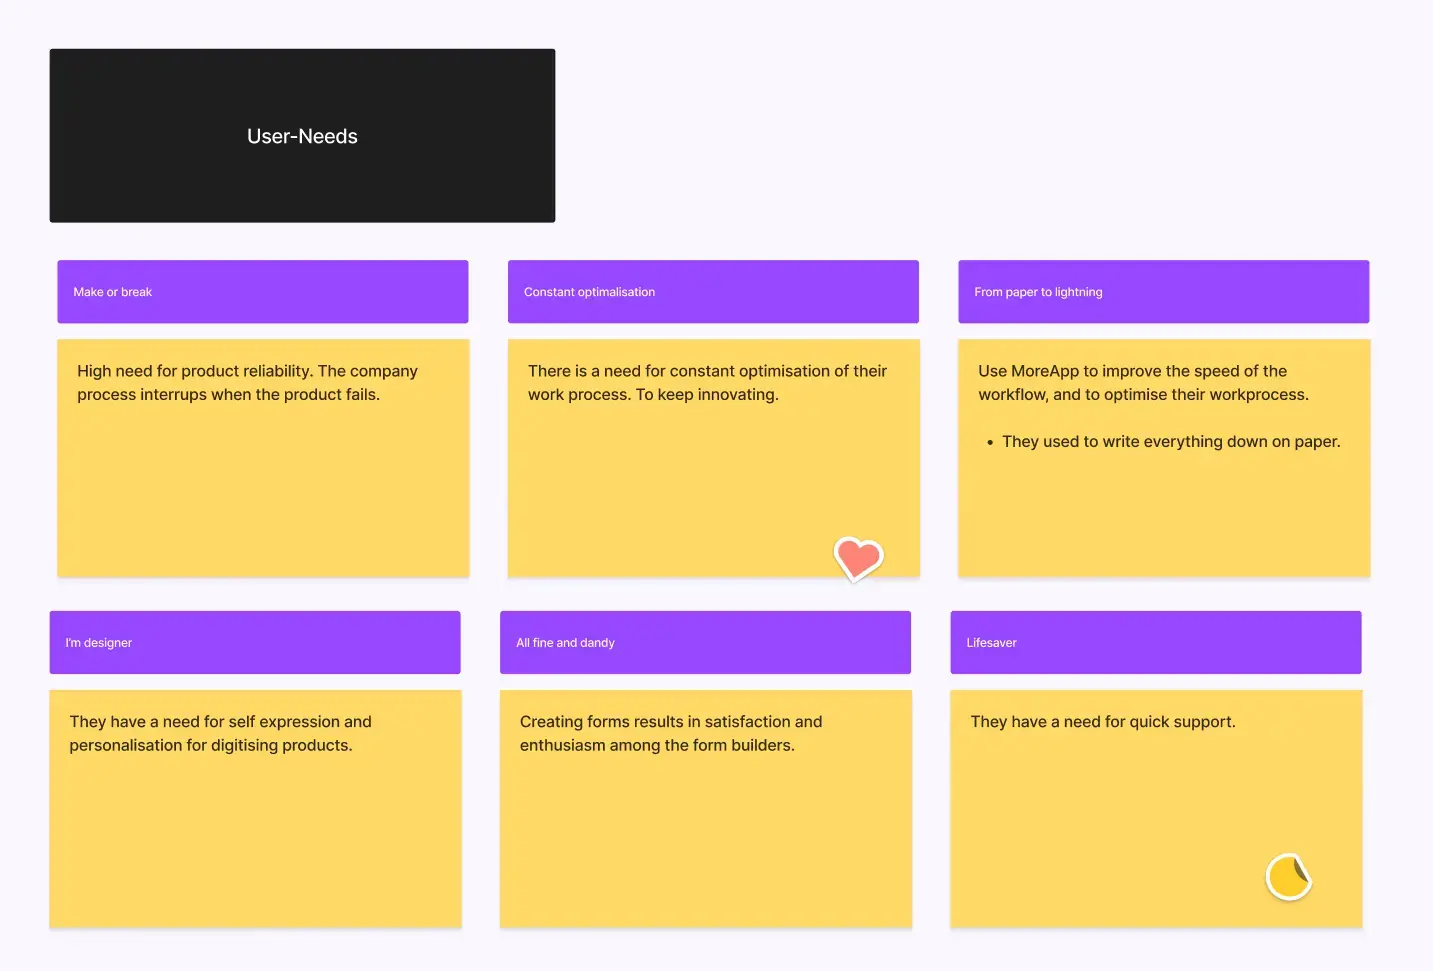Select the form builders satisfaction note
1433x971 pixels.
(x=705, y=808)
